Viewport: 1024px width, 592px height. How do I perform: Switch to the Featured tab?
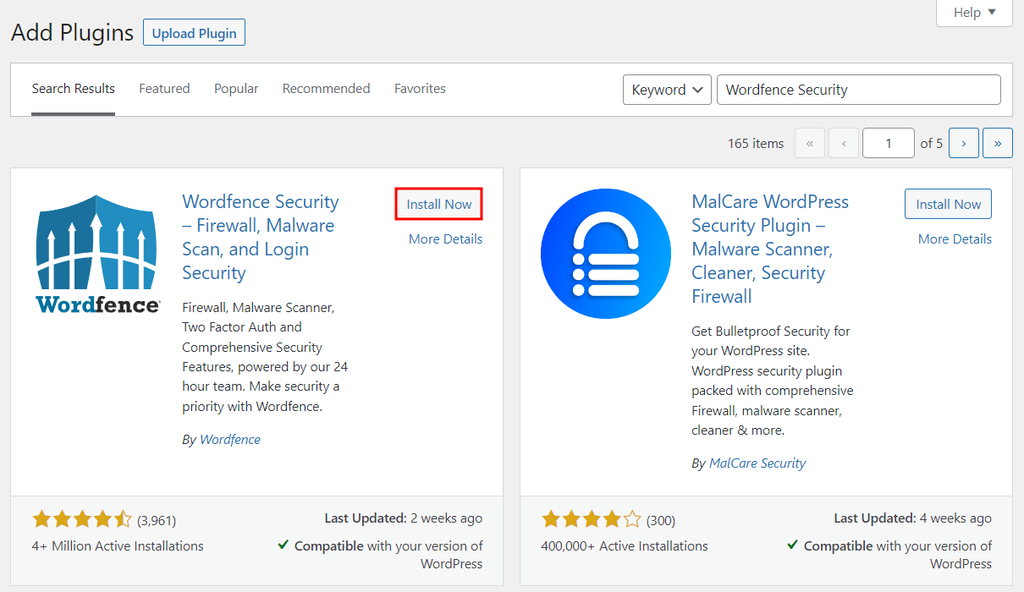point(164,89)
